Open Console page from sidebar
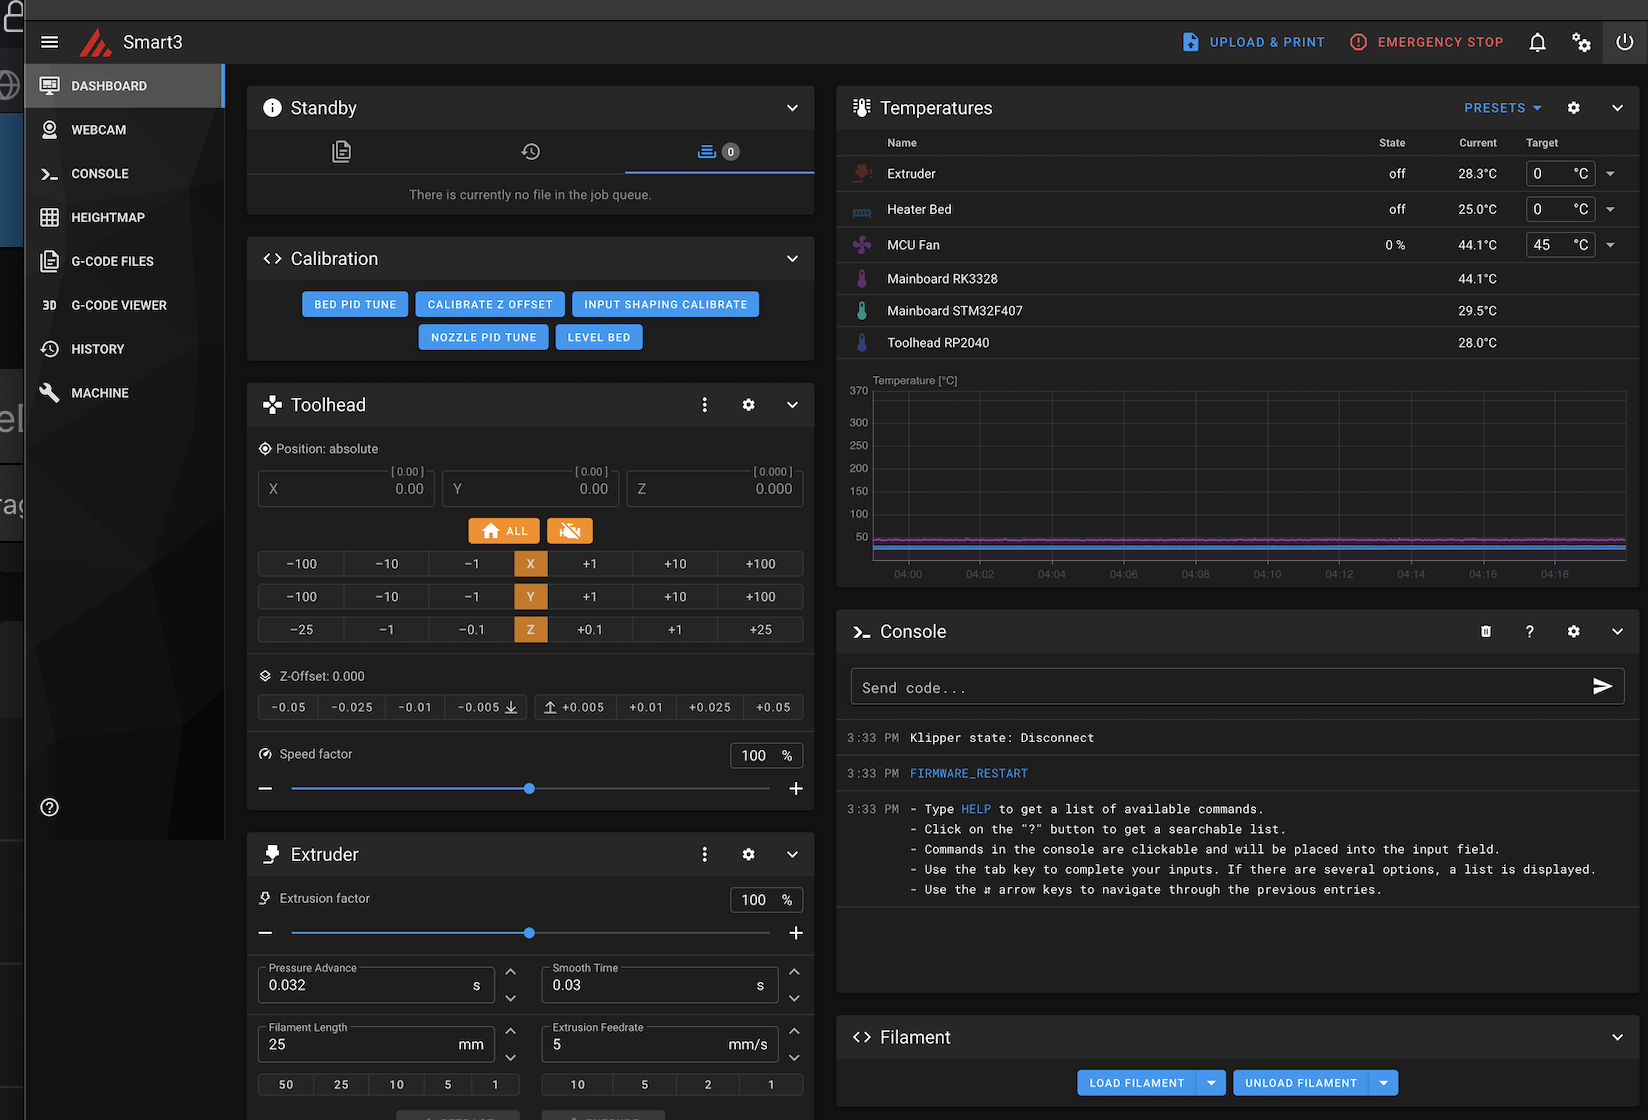This screenshot has width=1648, height=1120. [x=124, y=174]
